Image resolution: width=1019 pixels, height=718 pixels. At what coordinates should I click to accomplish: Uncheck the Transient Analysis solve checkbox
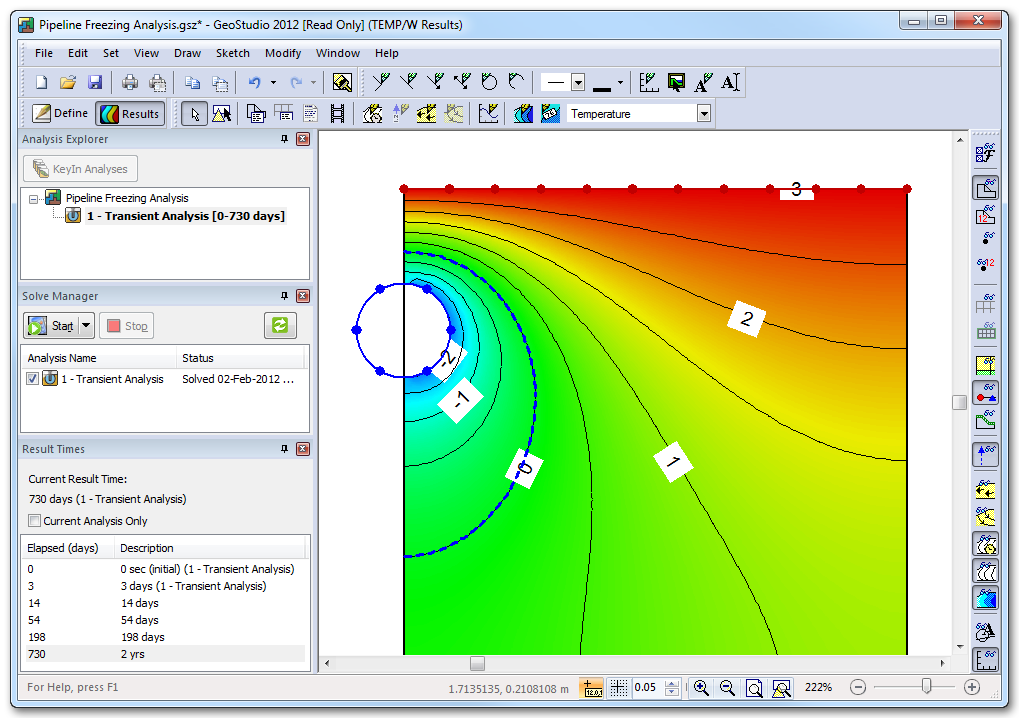click(x=33, y=378)
